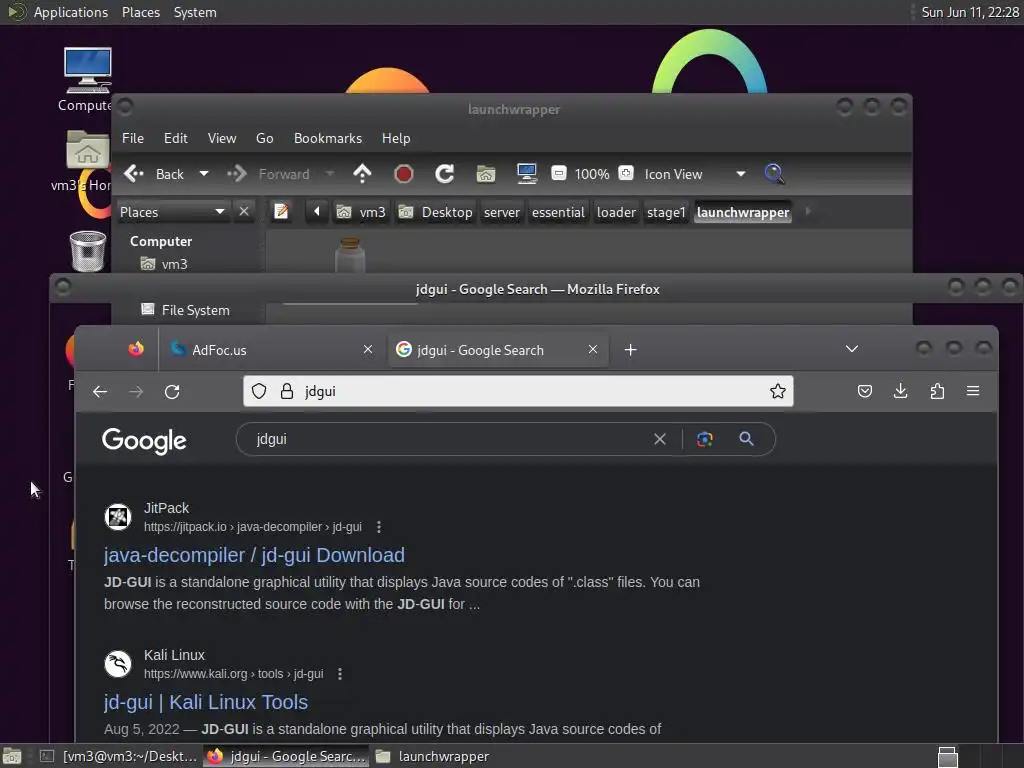Open the Applications menu in the top panel
The image size is (1024, 768).
(71, 12)
